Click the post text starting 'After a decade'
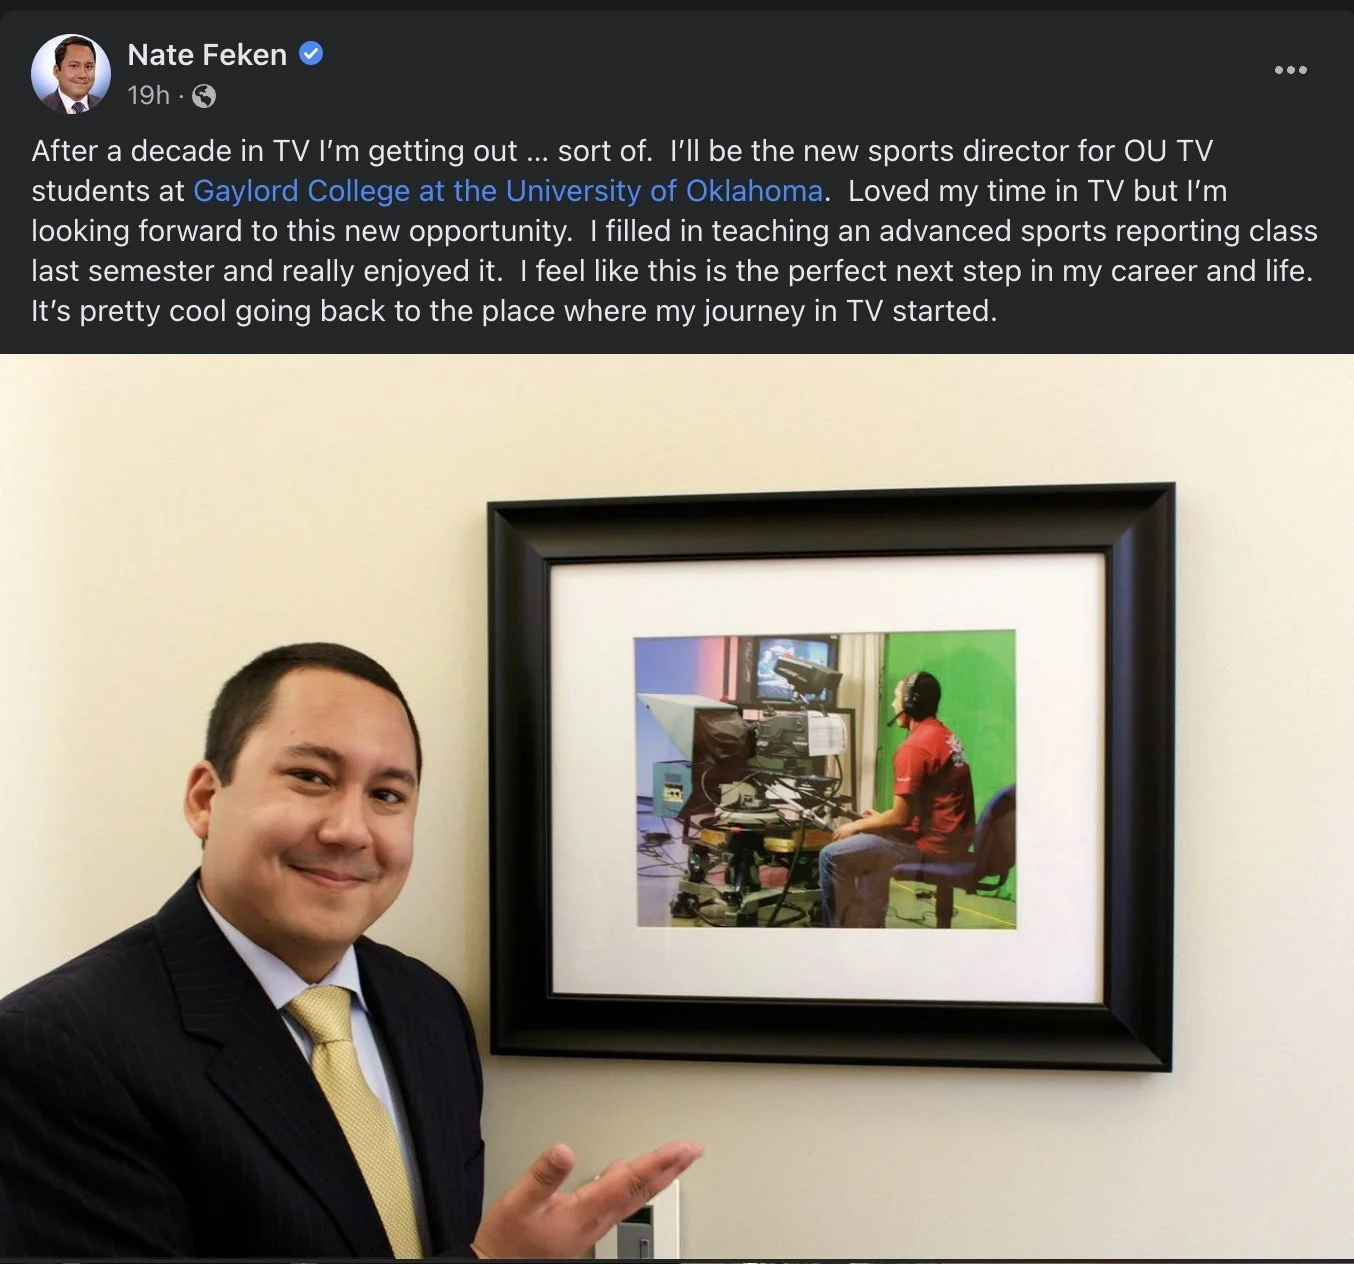Viewport: 1354px width, 1264px height. coord(674,230)
